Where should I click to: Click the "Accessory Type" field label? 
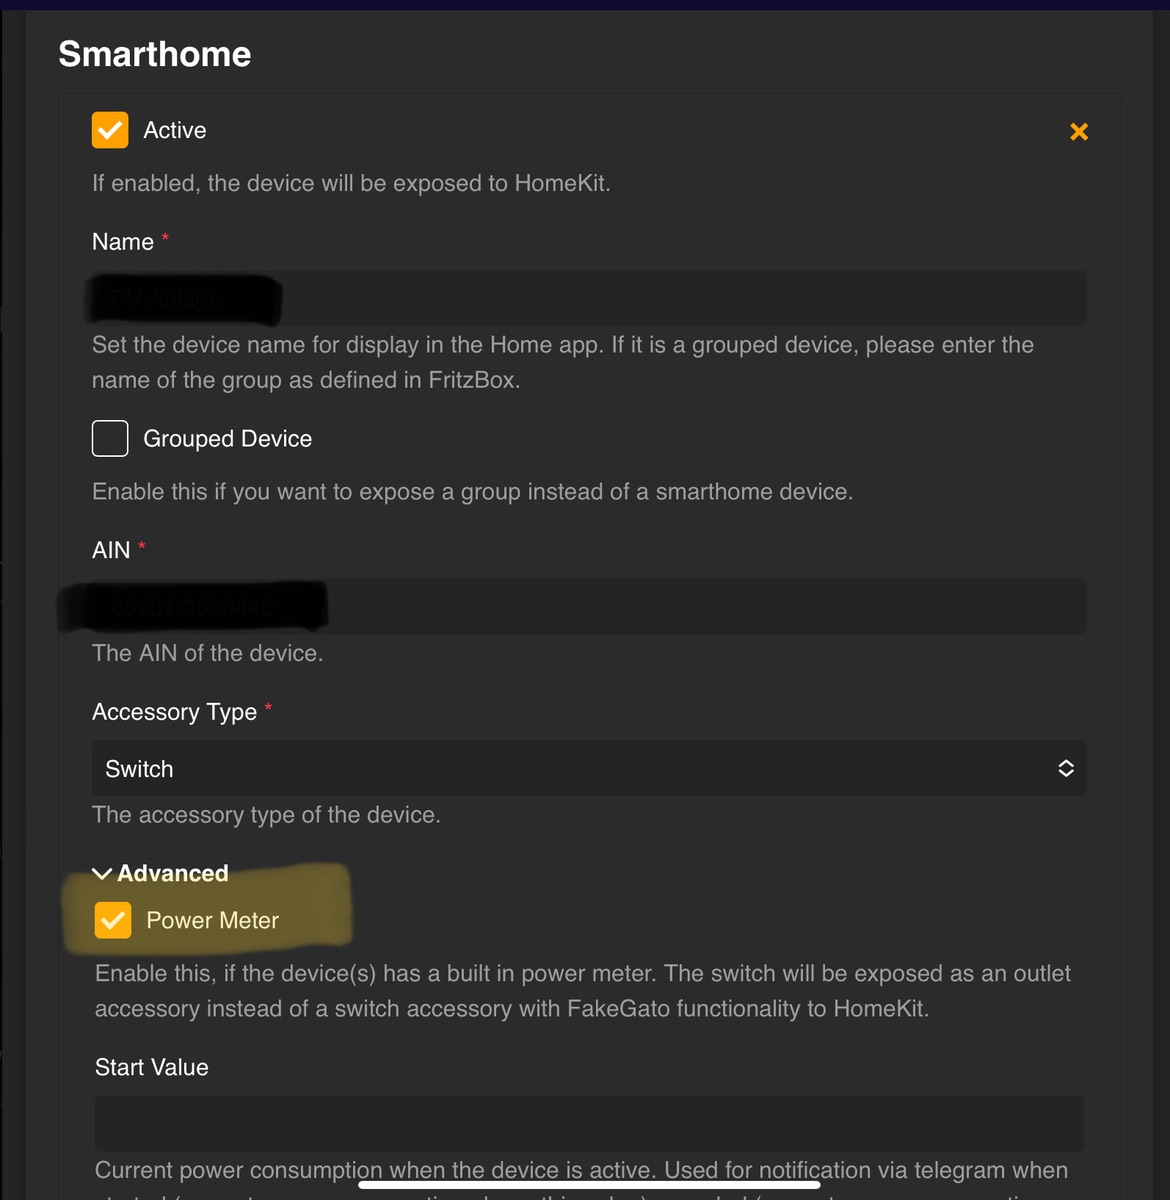175,712
